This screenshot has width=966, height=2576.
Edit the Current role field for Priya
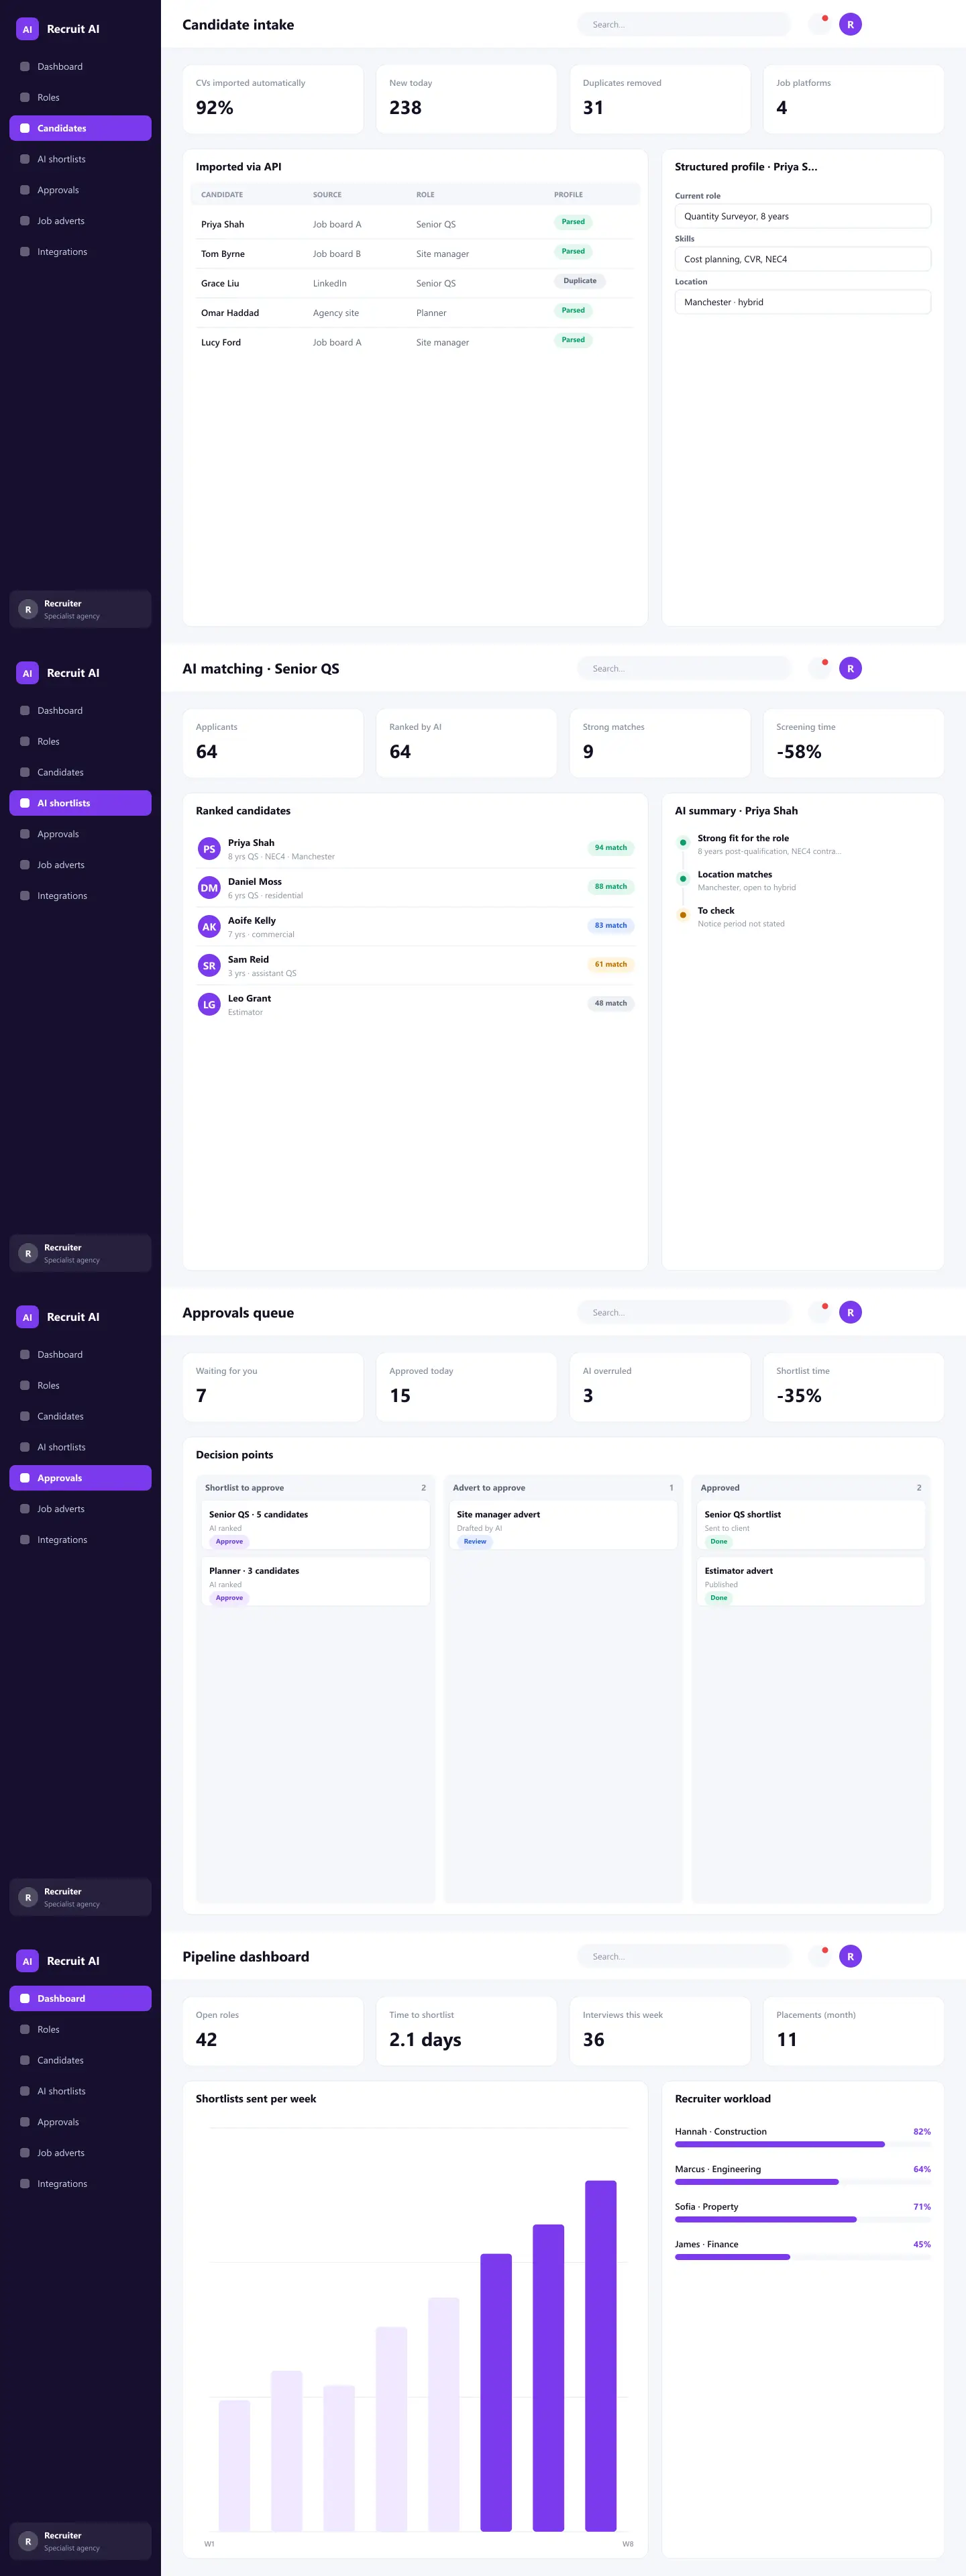click(803, 216)
